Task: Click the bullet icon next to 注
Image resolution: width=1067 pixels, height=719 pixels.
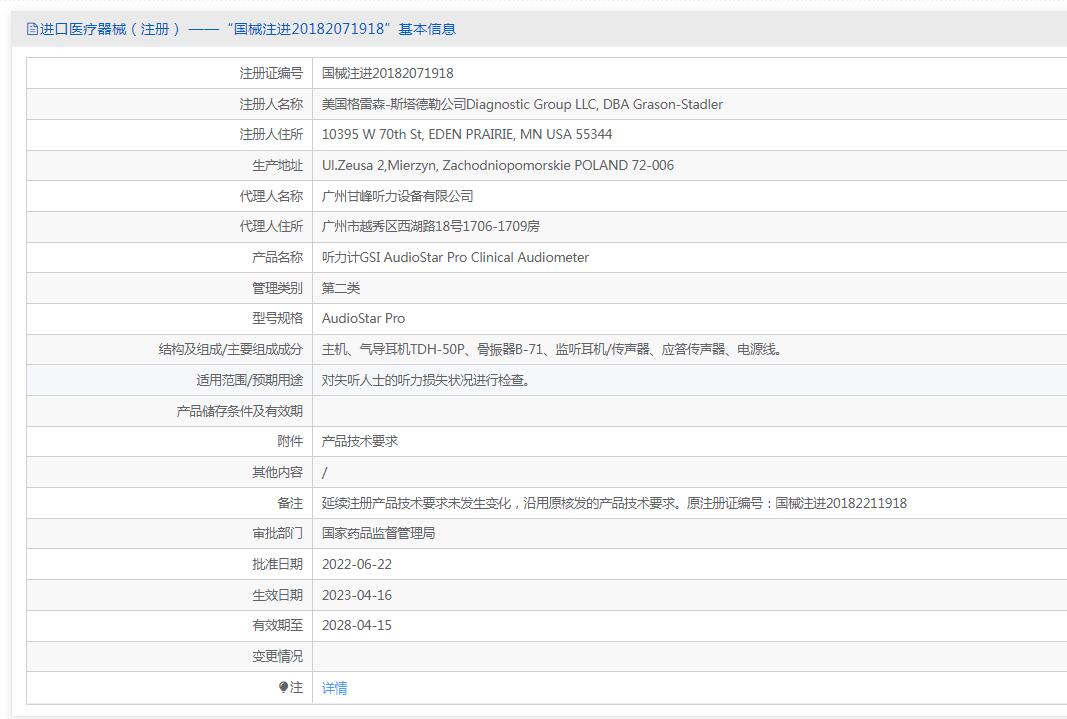Action: coord(284,687)
